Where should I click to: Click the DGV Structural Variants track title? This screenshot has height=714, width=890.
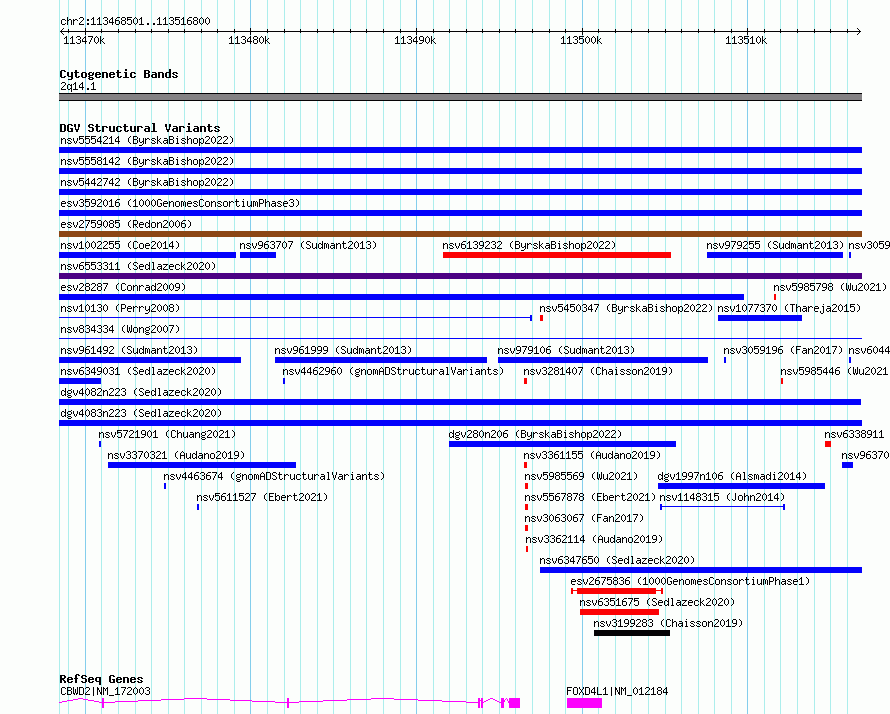(140, 128)
